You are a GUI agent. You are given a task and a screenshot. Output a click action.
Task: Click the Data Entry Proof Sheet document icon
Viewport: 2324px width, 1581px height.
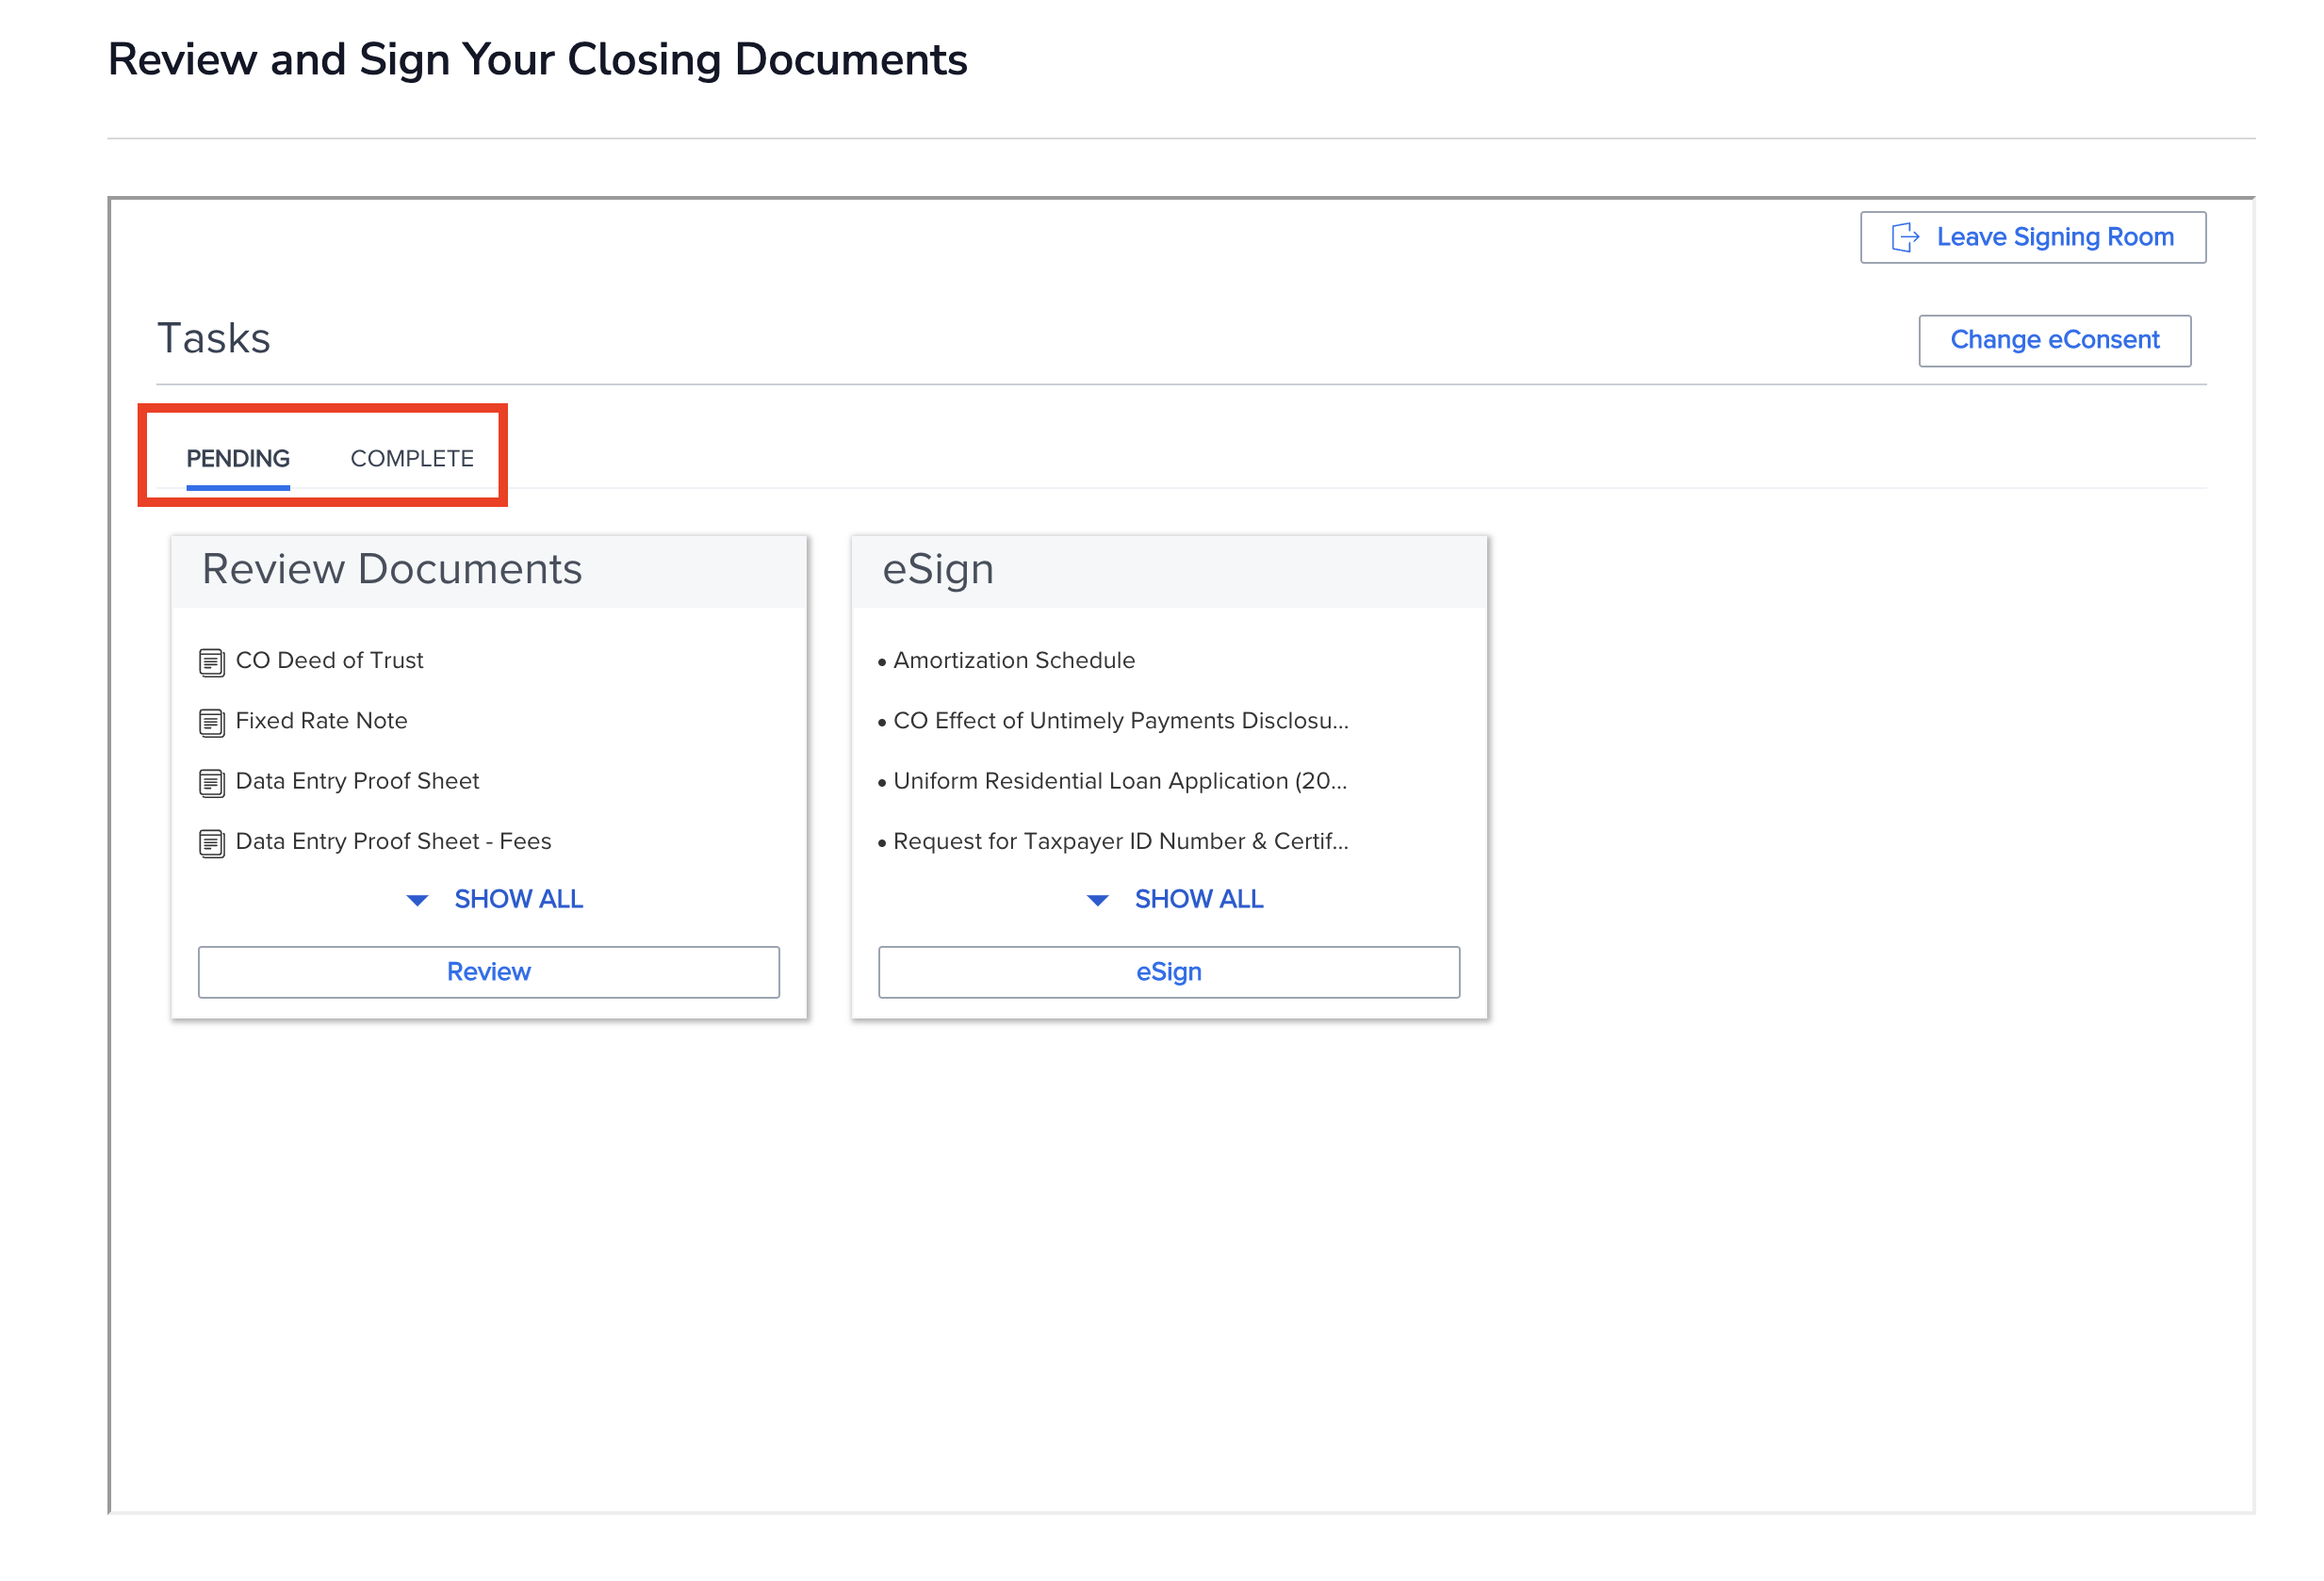(211, 782)
